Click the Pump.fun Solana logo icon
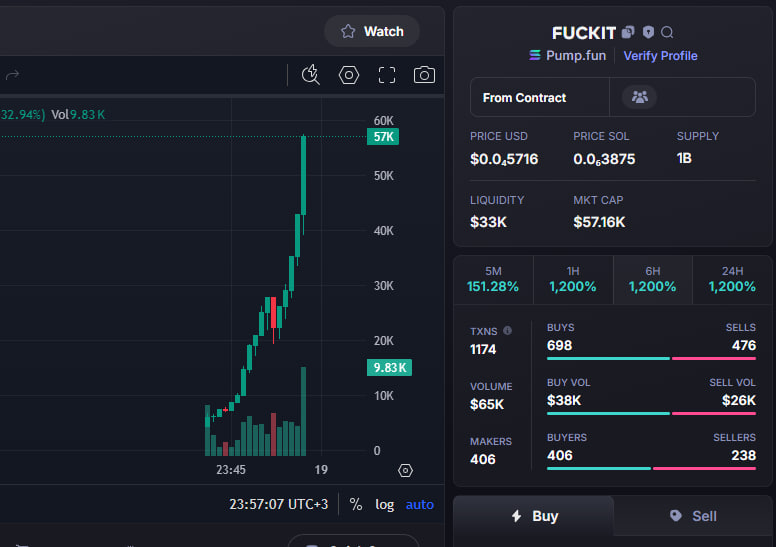Viewport: 776px width, 547px height. [x=534, y=55]
